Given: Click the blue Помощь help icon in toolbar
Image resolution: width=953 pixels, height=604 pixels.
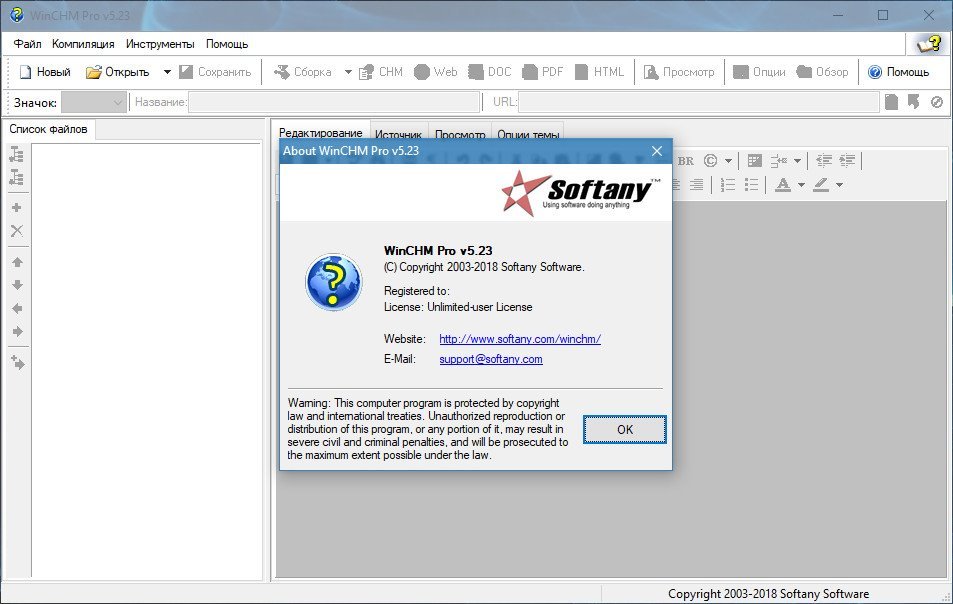Looking at the screenshot, I should [x=875, y=72].
